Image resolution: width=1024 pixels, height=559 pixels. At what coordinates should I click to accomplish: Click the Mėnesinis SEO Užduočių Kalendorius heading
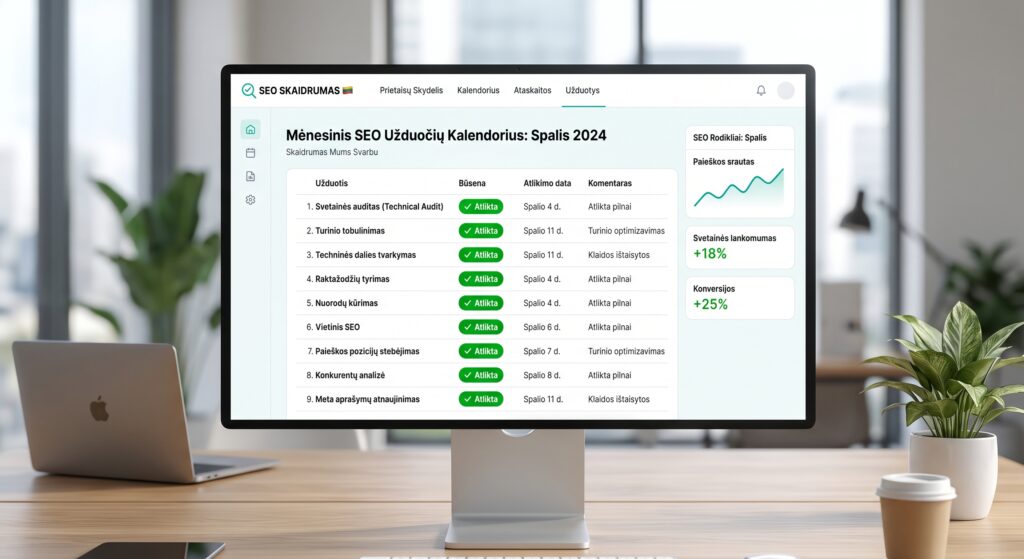(446, 136)
